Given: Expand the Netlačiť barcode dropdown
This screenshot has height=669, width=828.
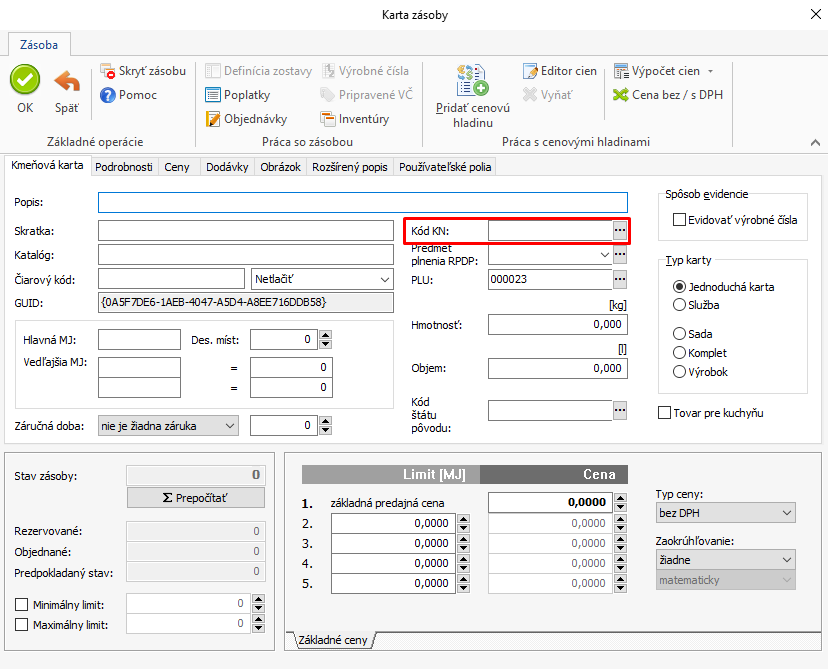Looking at the screenshot, I should point(322,279).
